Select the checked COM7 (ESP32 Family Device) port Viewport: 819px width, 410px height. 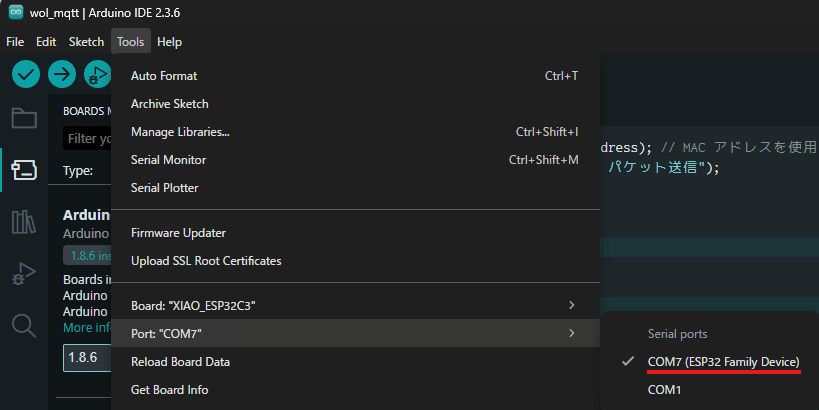tap(710, 361)
